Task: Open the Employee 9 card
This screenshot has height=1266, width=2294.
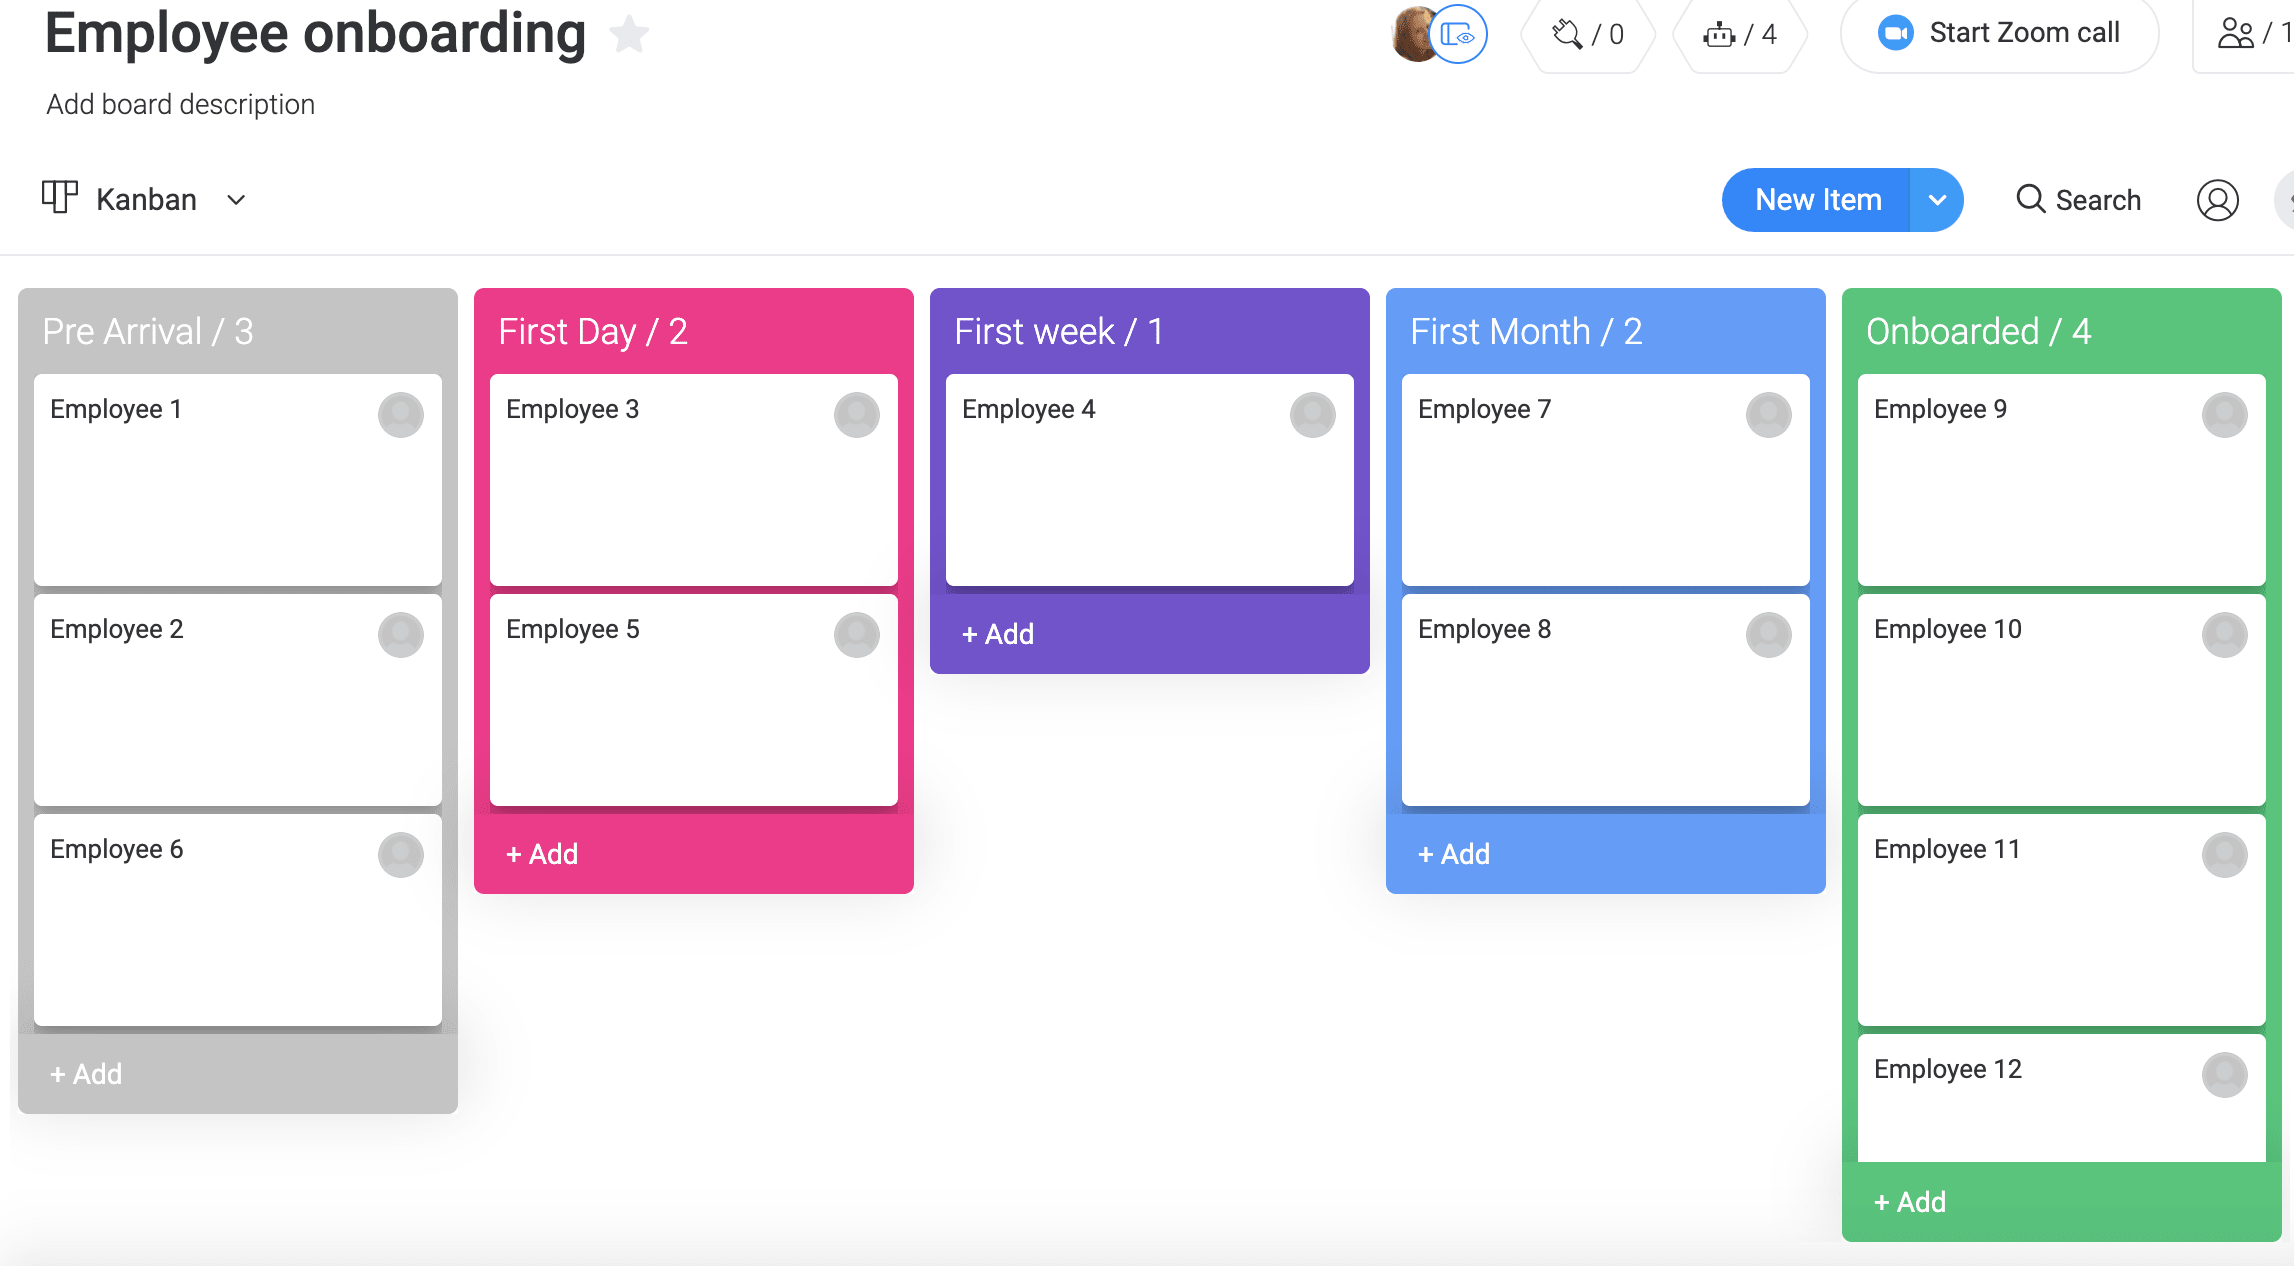Action: [2062, 480]
